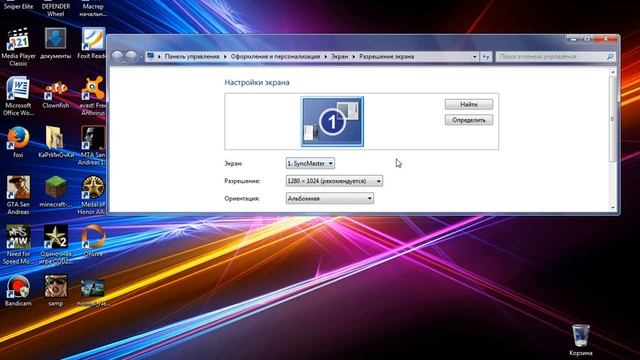
Task: Open avast! Free Antivirus icon
Action: tap(93, 96)
